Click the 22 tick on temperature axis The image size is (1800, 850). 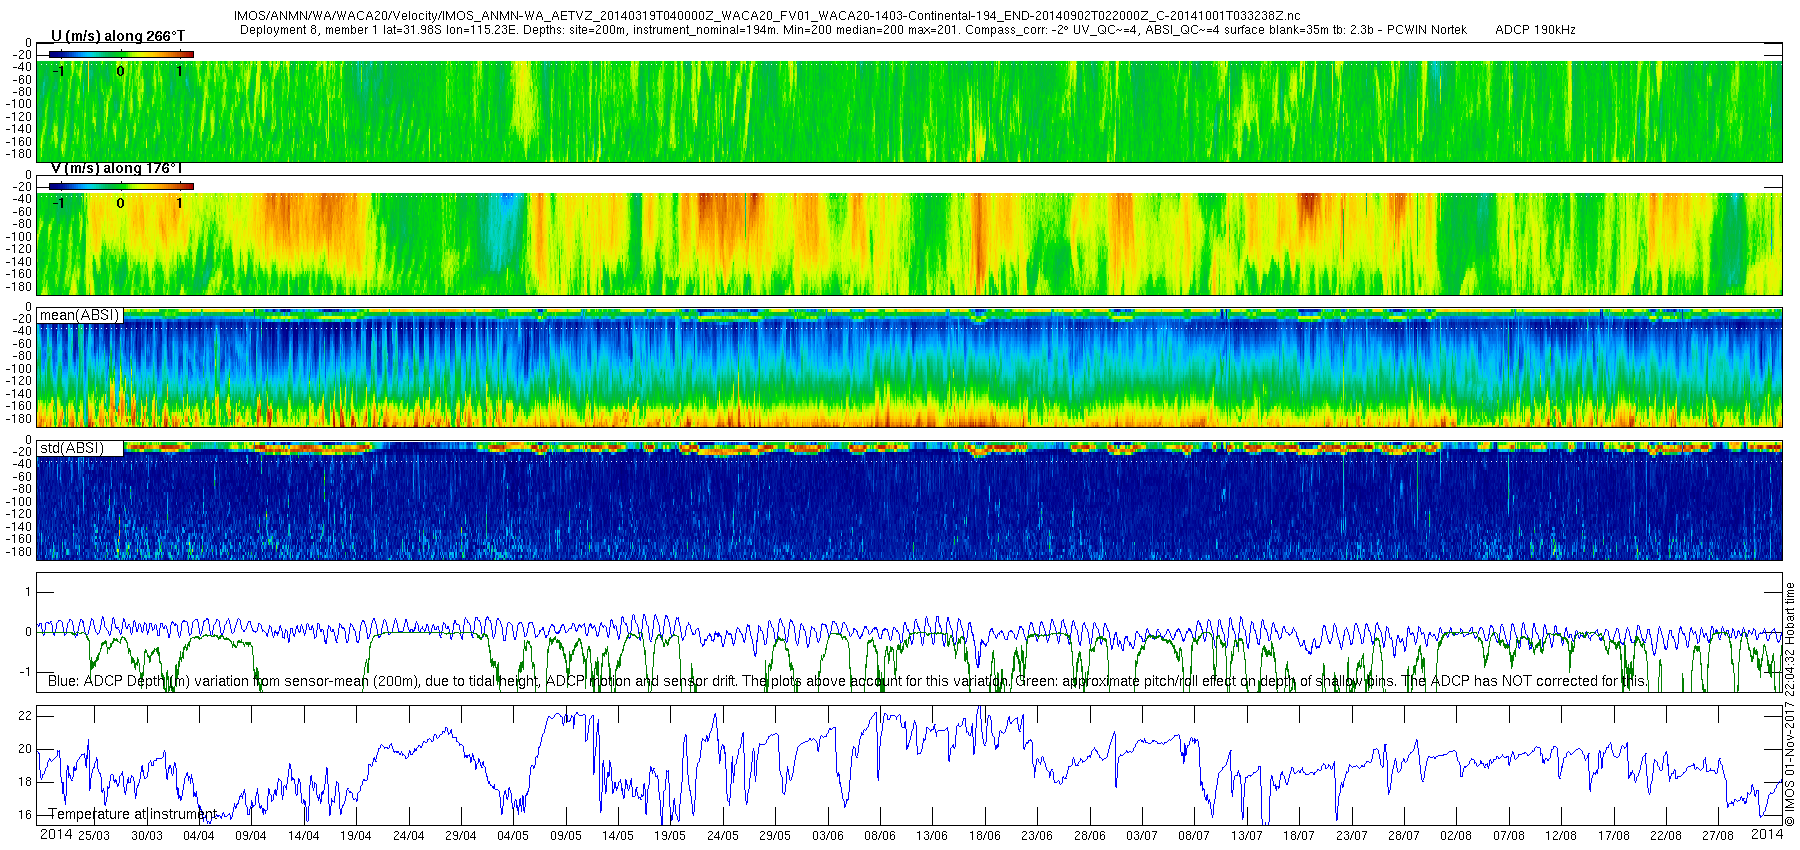(25, 716)
